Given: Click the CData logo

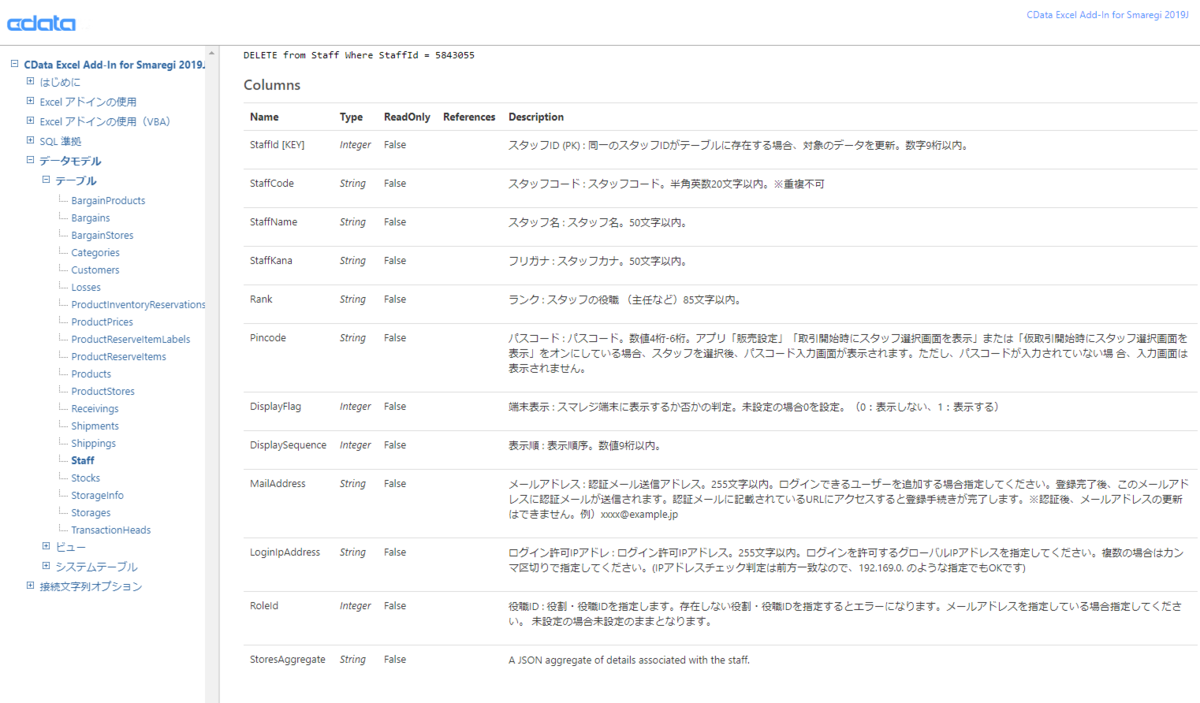Looking at the screenshot, I should pos(41,24).
